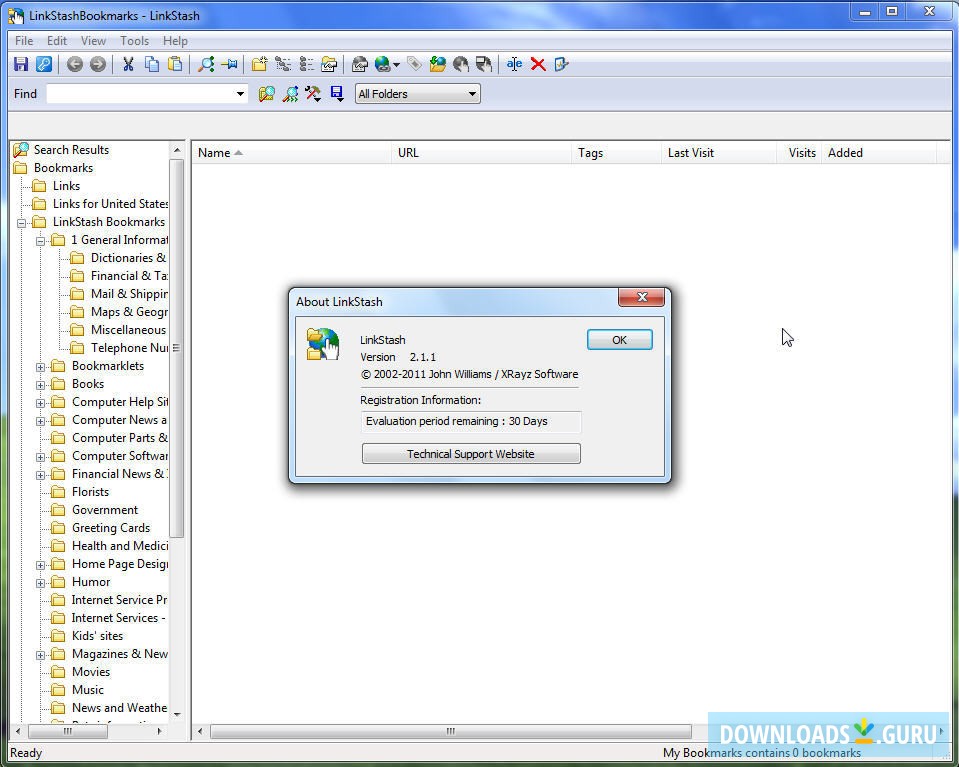The image size is (959, 767).
Task: Open the Tools menu
Action: [x=134, y=41]
